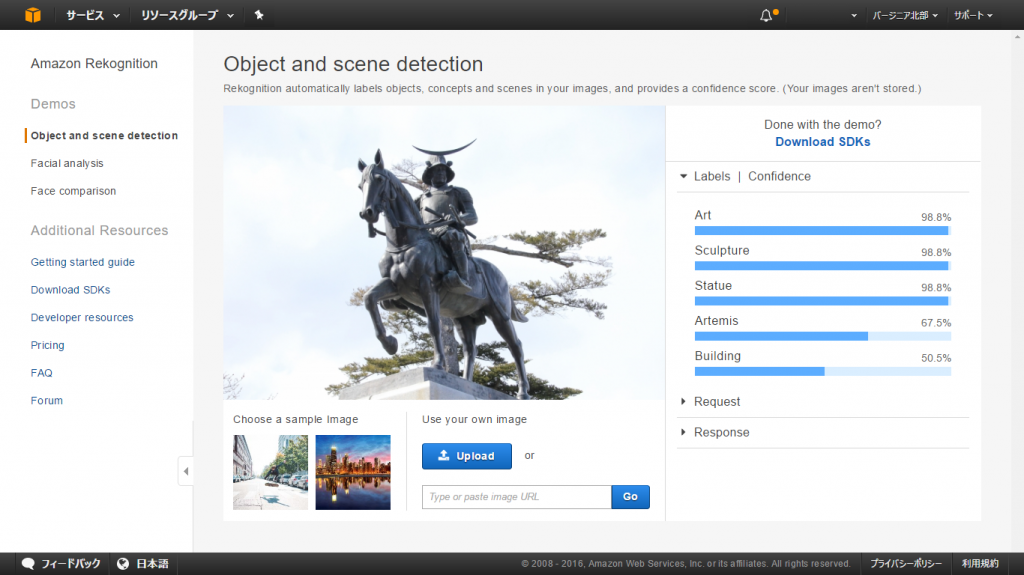This screenshot has height=575, width=1024.
Task: Open the サービス dropdown menu
Action: [x=93, y=15]
